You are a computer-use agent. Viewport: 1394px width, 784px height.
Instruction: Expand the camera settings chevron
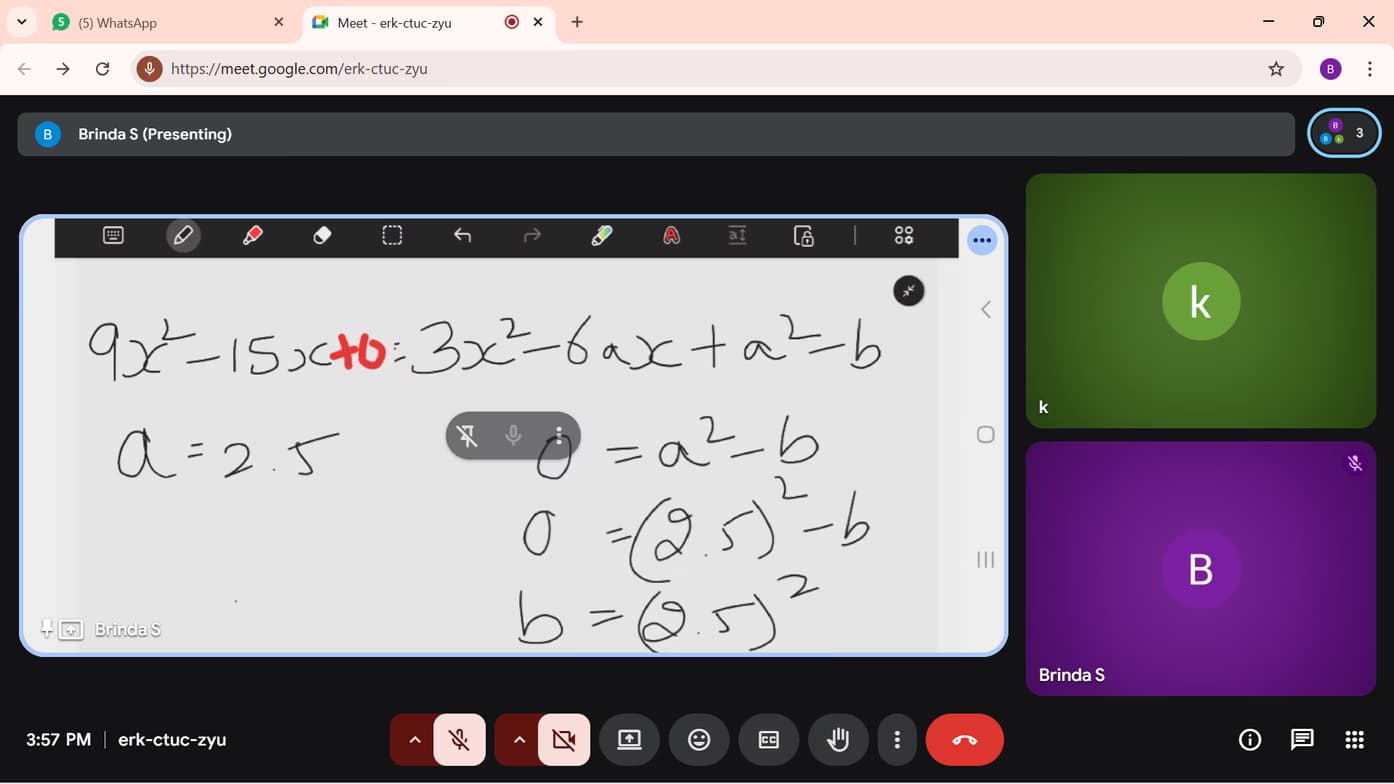[x=518, y=739]
